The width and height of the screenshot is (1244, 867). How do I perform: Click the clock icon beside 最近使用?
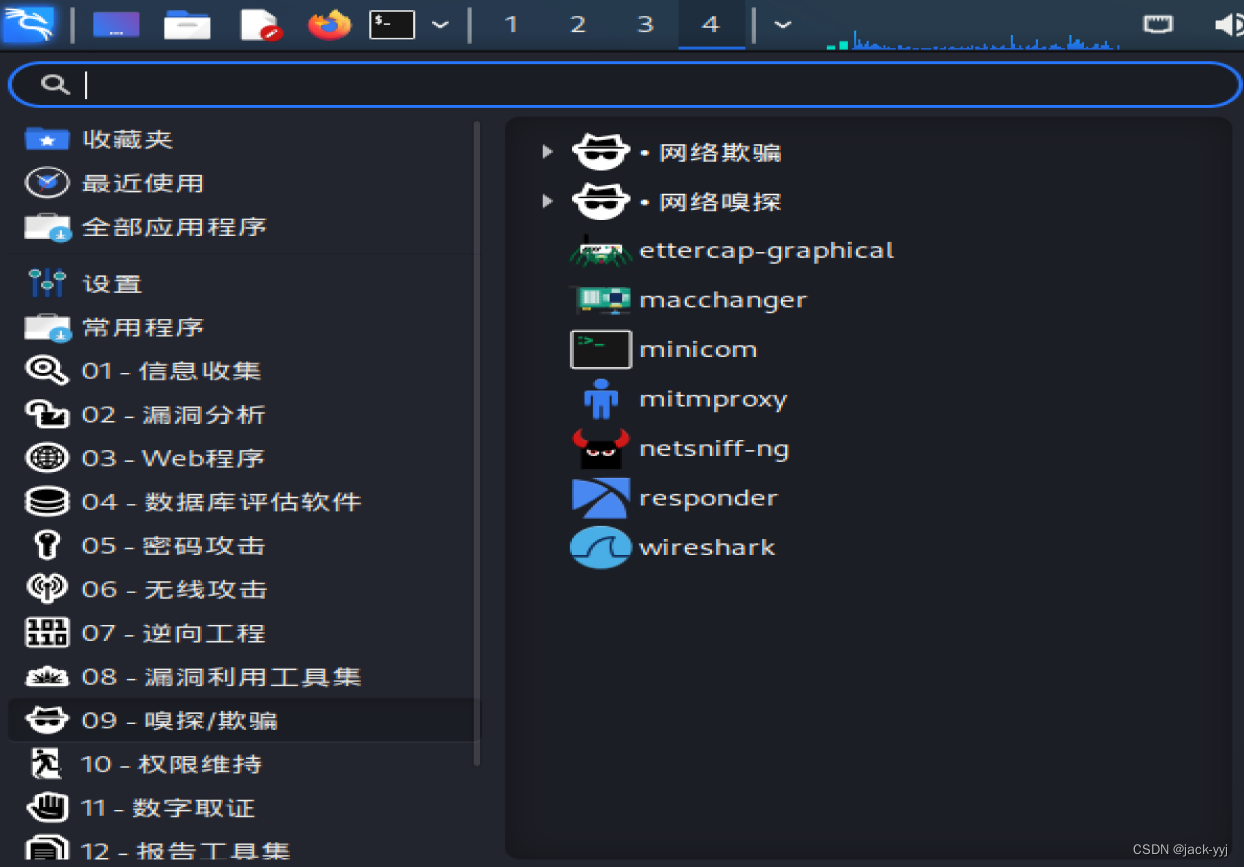click(47, 183)
